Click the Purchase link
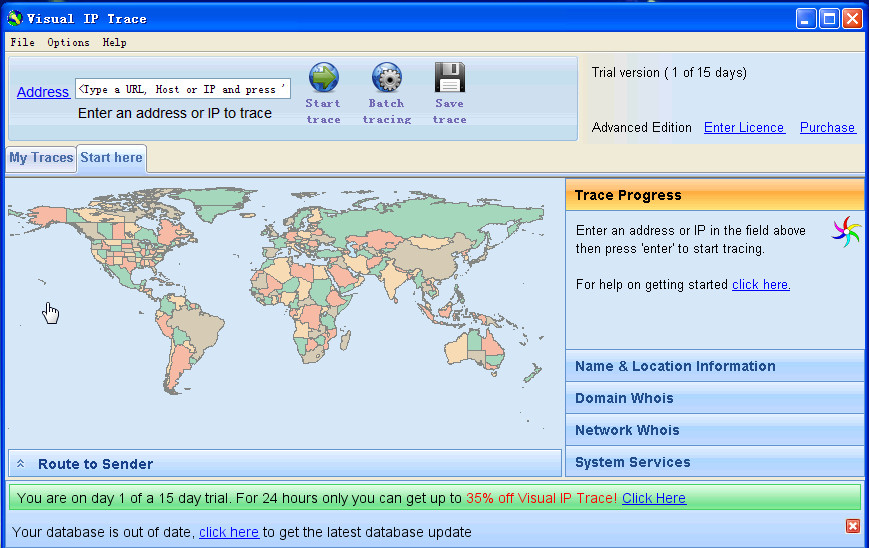The width and height of the screenshot is (869, 548). click(x=827, y=127)
